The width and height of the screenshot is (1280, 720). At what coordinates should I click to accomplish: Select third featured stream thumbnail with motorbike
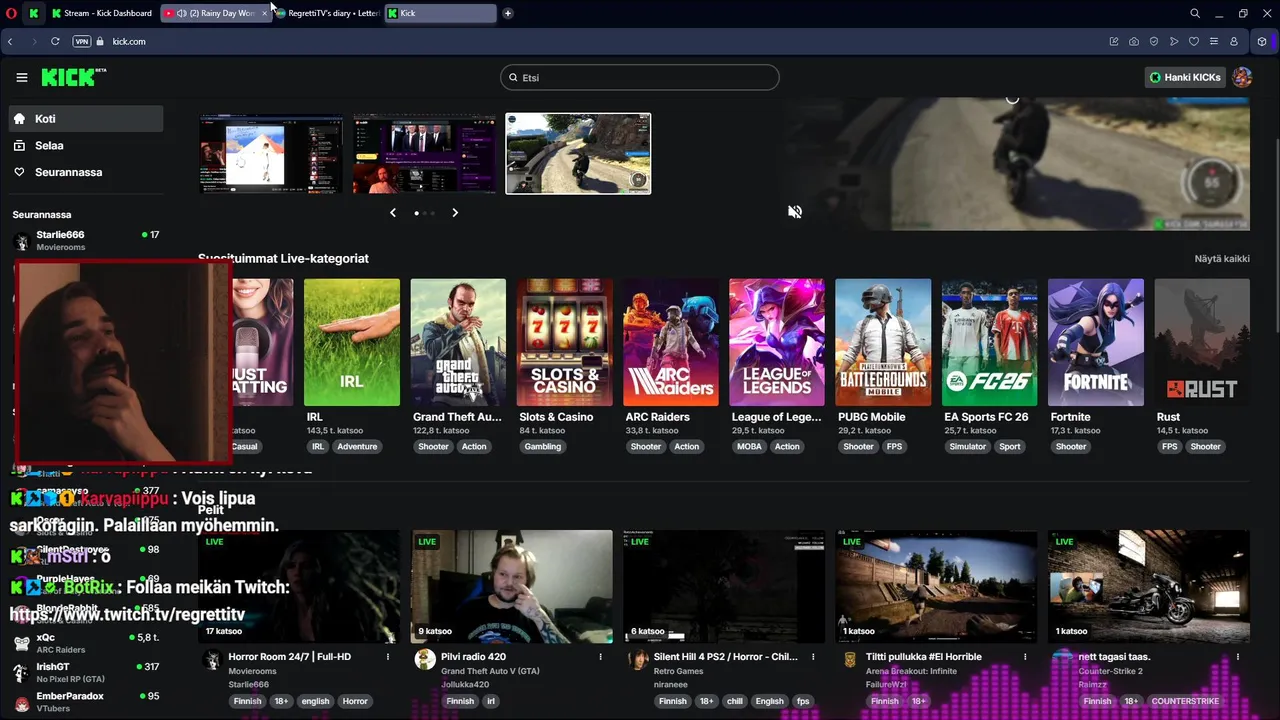click(578, 153)
